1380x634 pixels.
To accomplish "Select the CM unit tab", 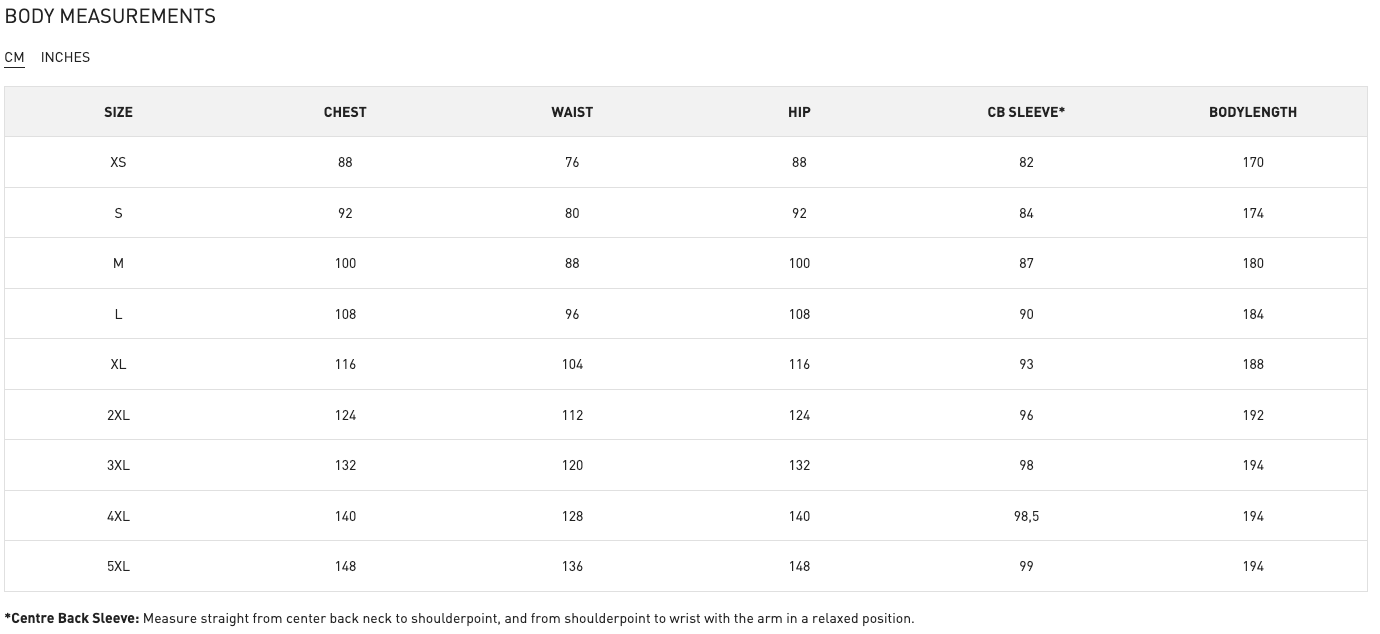I will [14, 57].
